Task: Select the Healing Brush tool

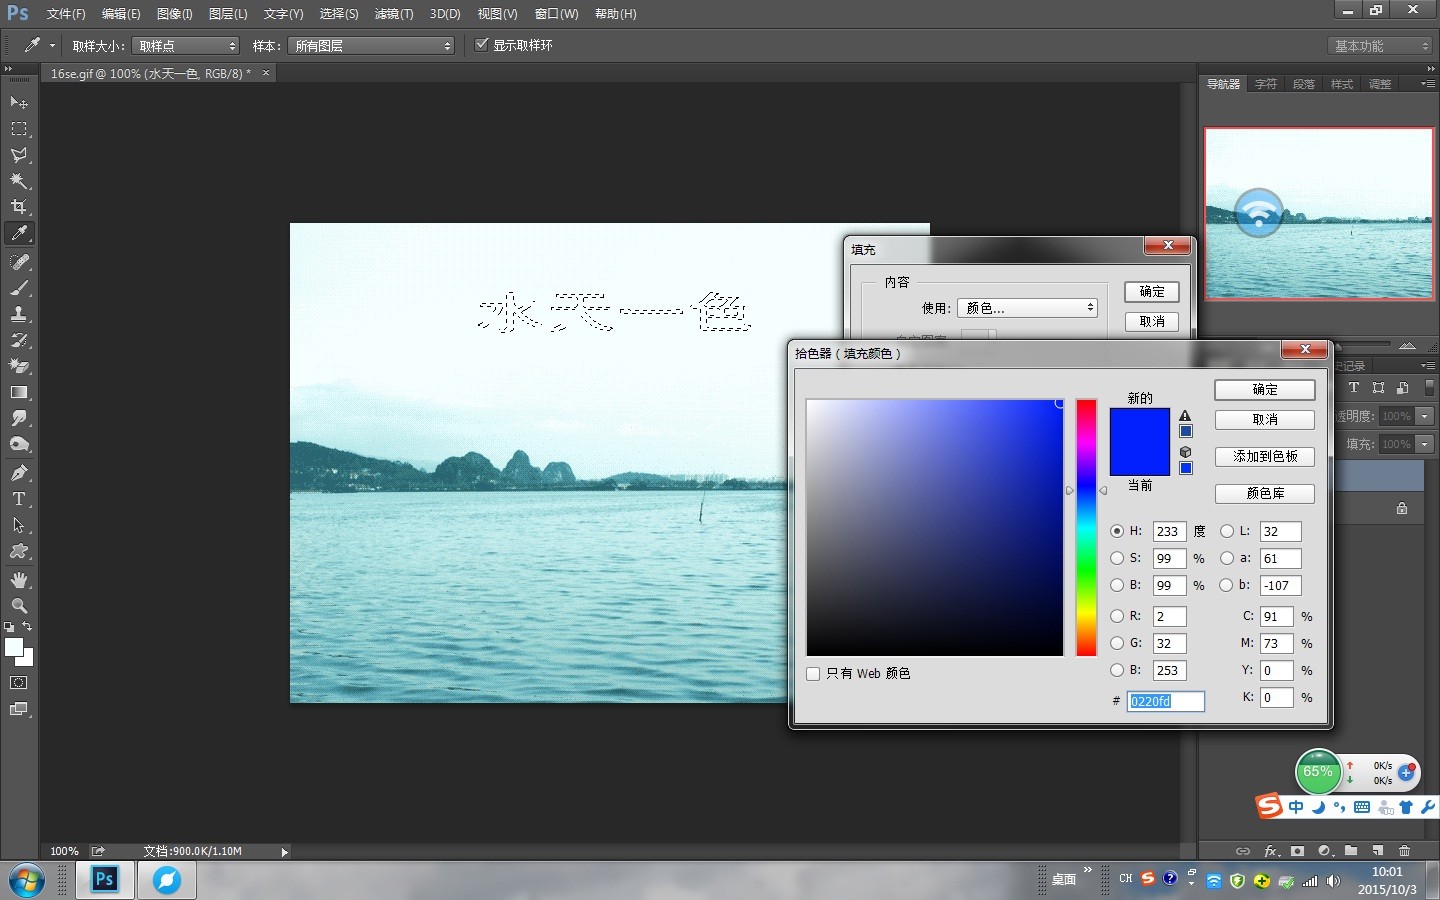Action: 19,262
